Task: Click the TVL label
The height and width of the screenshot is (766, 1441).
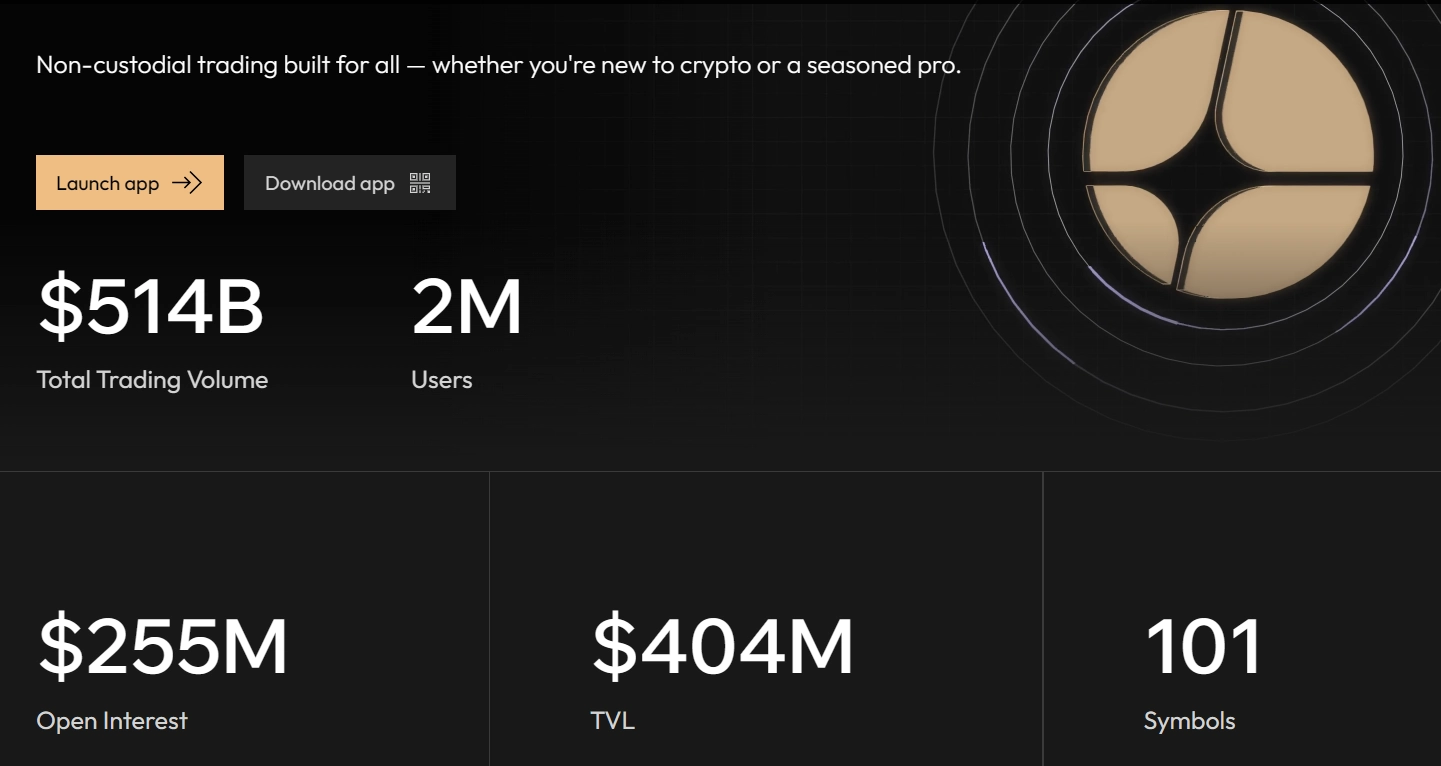Action: coord(613,721)
